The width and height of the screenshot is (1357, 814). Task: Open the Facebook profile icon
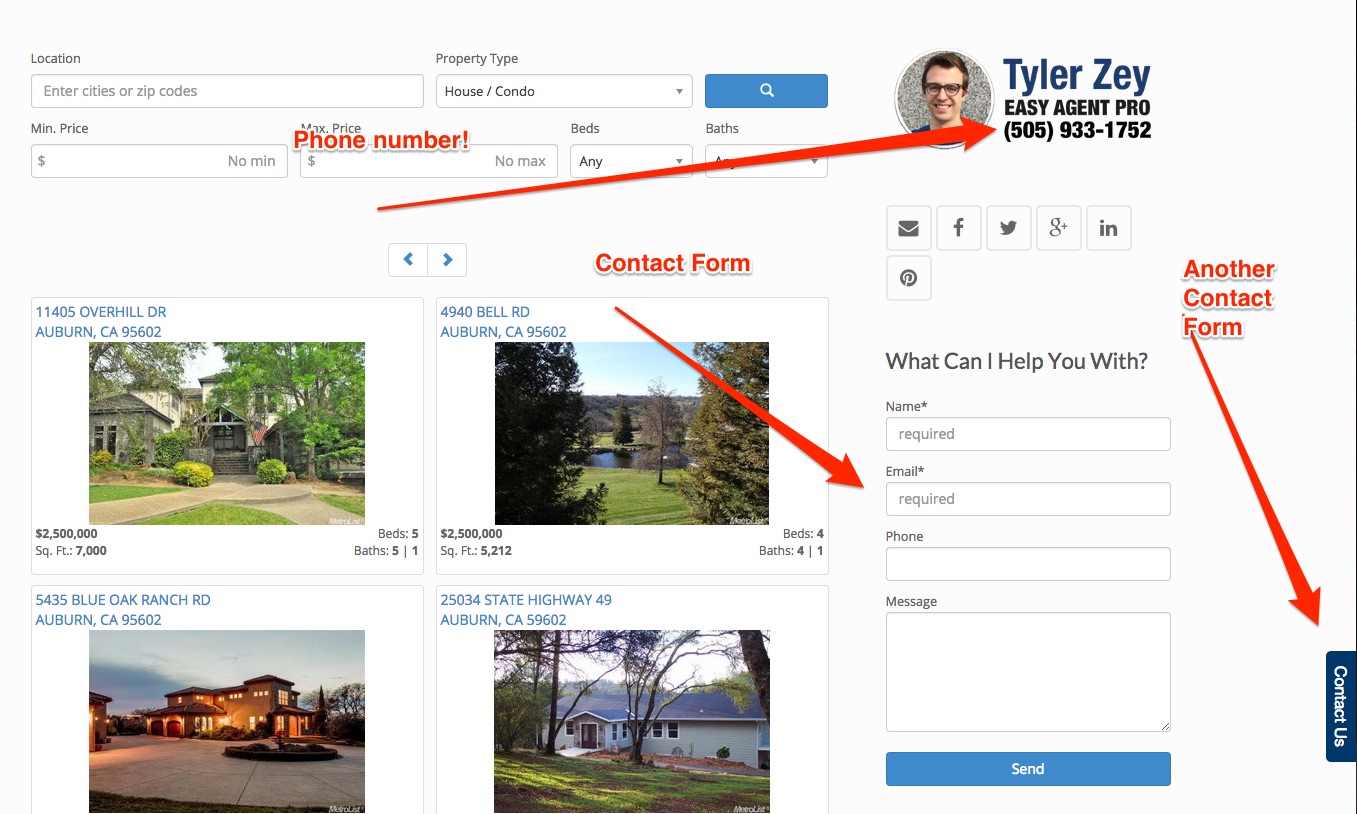[x=958, y=228]
